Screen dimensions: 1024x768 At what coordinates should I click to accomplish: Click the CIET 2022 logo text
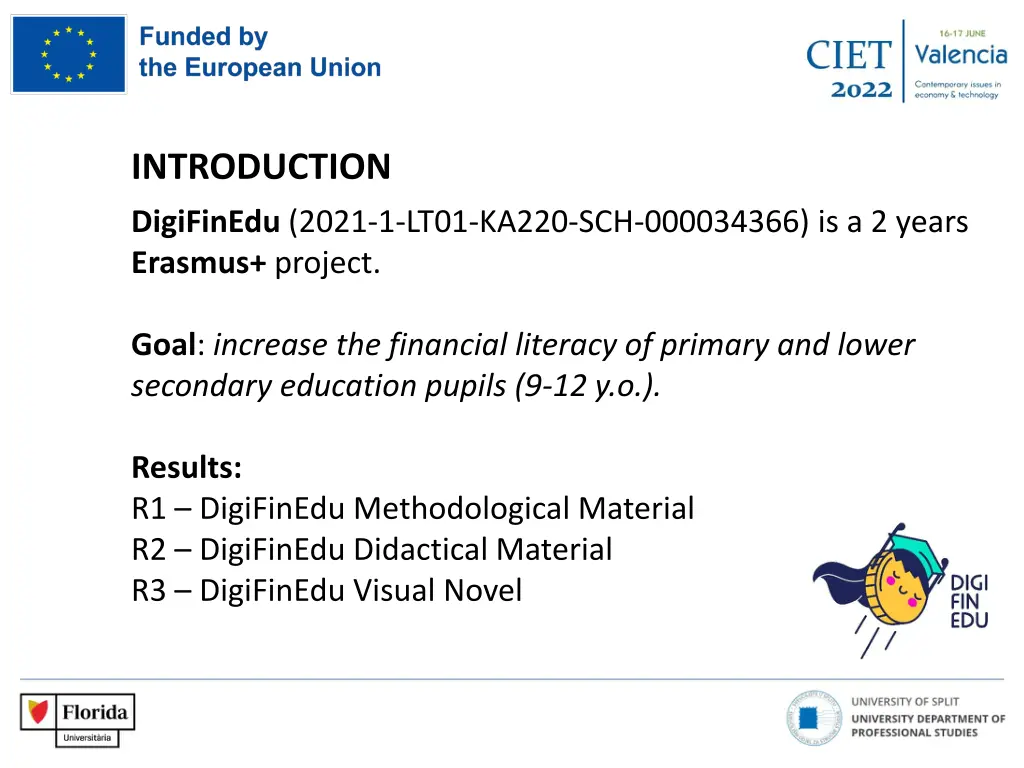click(x=848, y=68)
